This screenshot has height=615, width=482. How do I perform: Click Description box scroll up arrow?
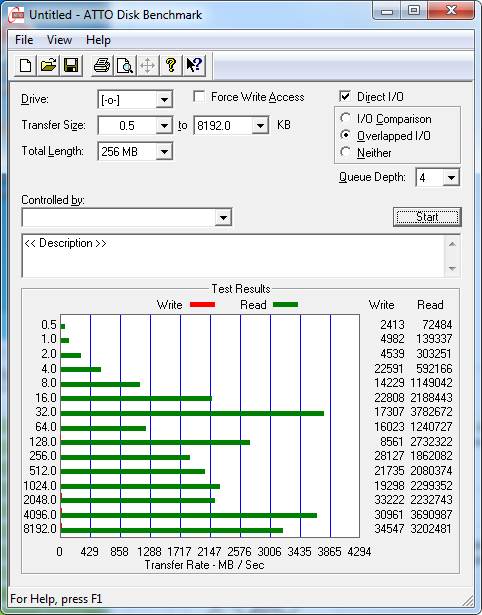[452, 244]
